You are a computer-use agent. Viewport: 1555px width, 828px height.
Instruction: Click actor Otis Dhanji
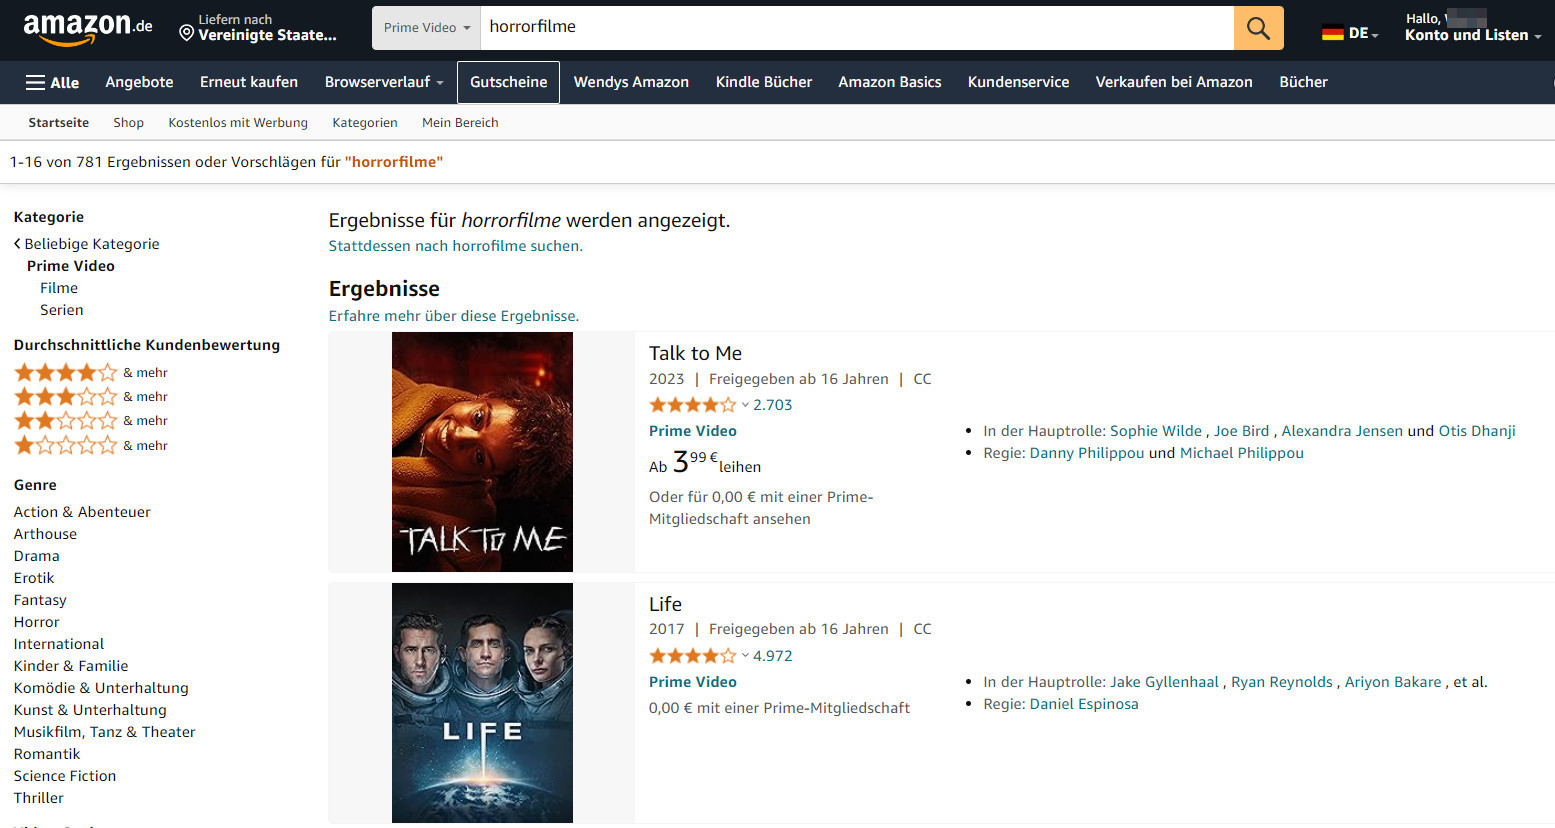[1477, 431]
